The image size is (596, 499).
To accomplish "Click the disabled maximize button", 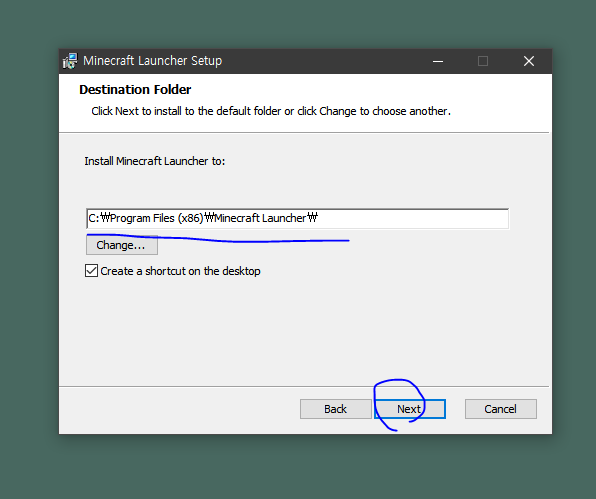I will [x=483, y=61].
